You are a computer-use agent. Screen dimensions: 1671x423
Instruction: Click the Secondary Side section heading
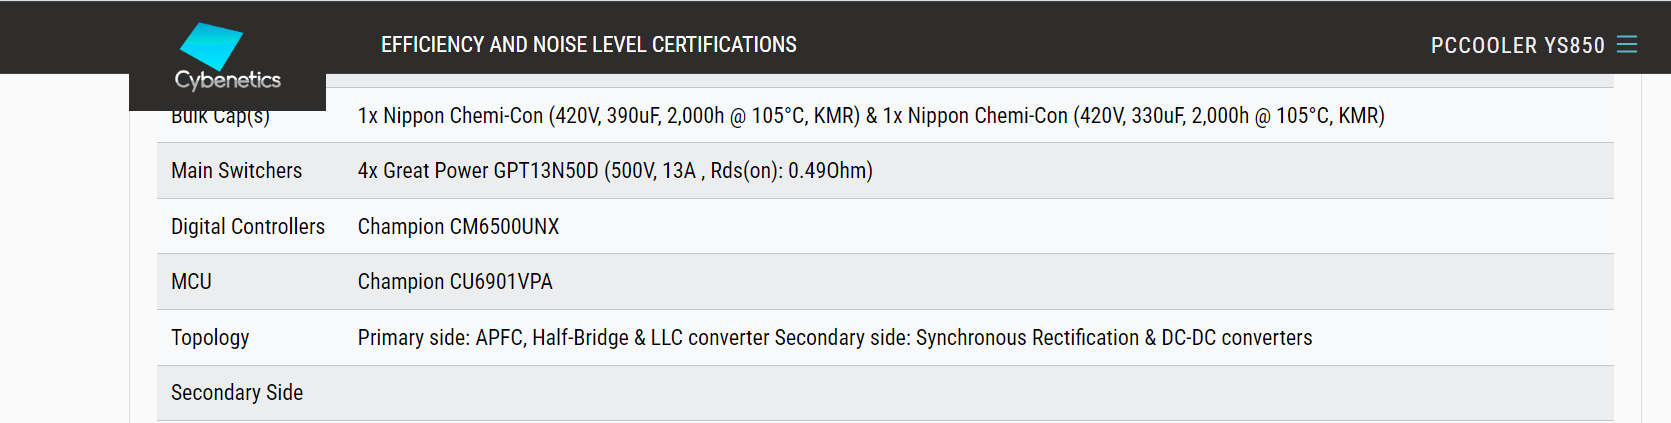[237, 393]
